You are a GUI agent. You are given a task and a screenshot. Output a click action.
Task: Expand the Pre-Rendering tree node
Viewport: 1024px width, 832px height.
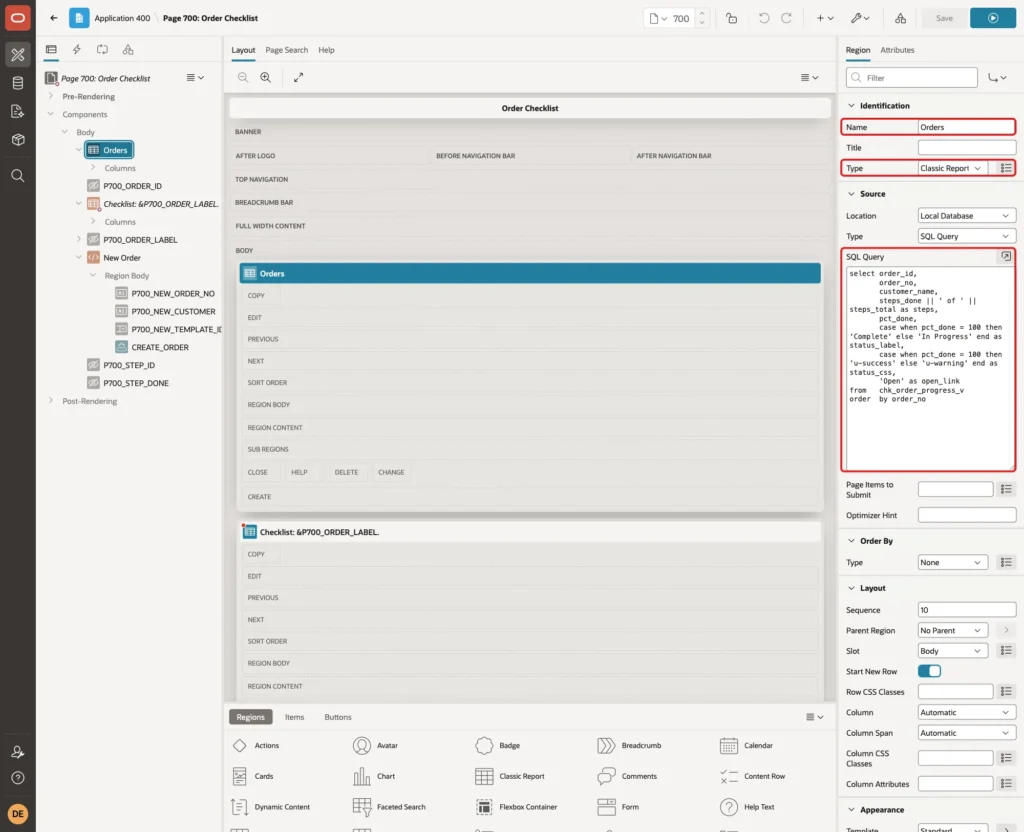(51, 96)
